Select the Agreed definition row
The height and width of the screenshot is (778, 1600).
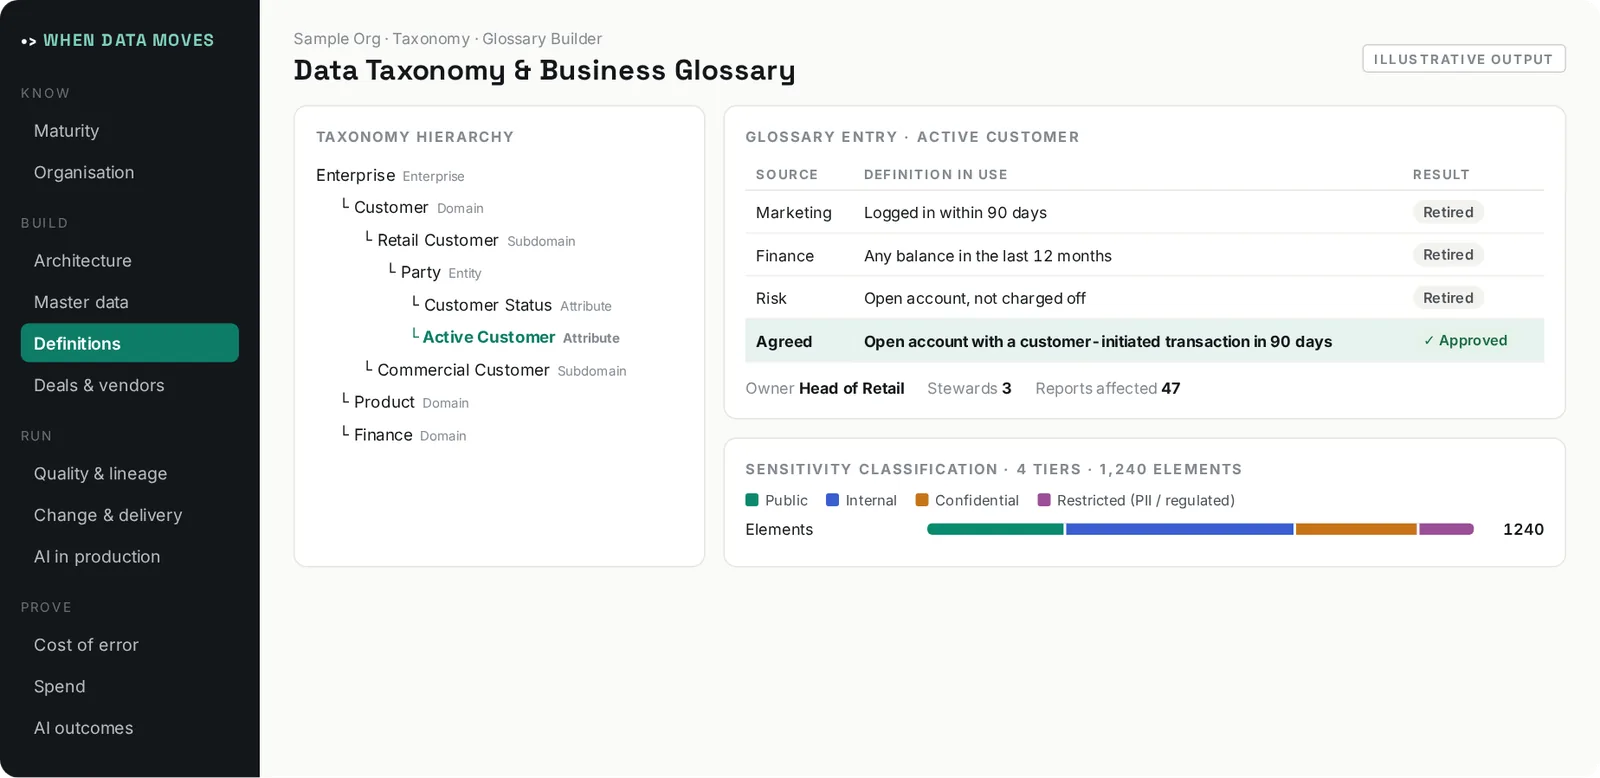click(1144, 341)
